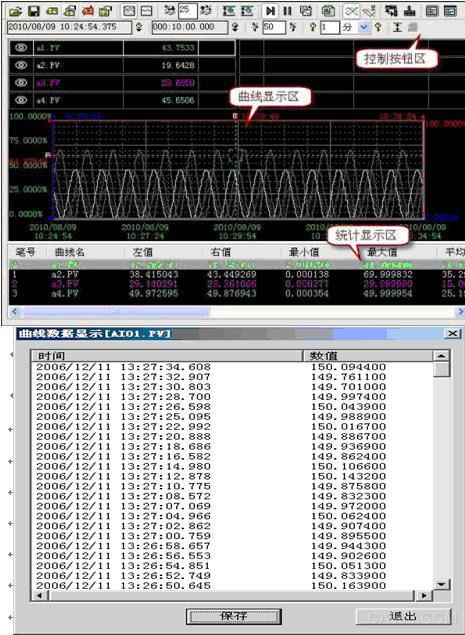Screen dimensions: 465x635
Task: Click the save floppy disk icon
Action: [x=34, y=11]
